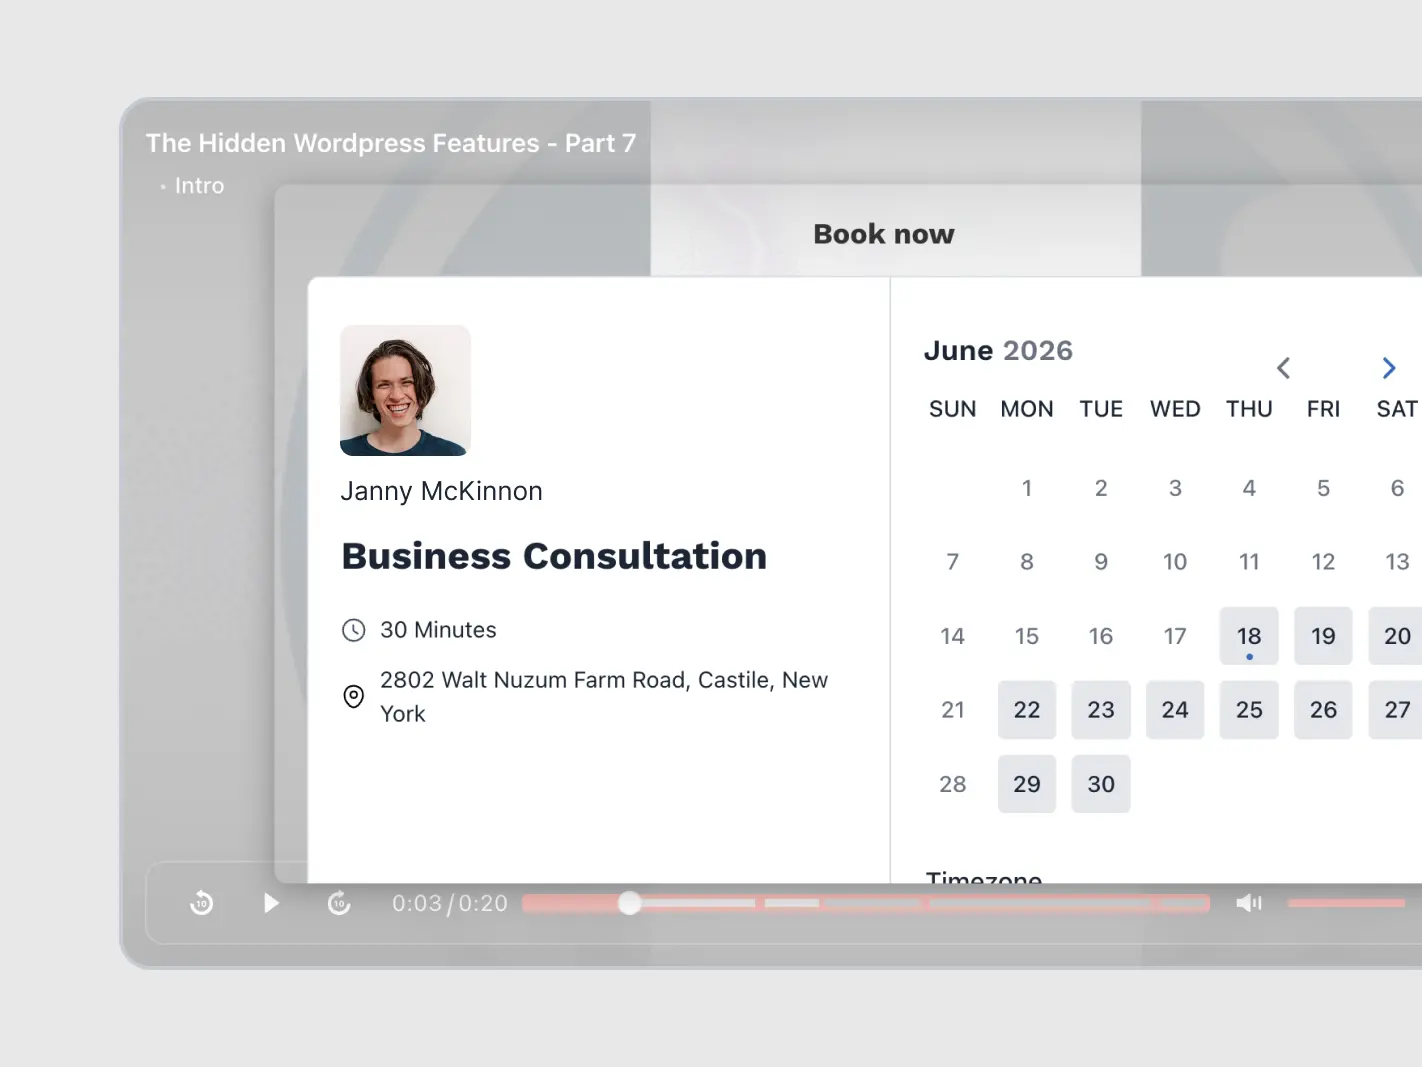The image size is (1422, 1067).
Task: Click unavailable date 28 in calendar
Action: (953, 784)
